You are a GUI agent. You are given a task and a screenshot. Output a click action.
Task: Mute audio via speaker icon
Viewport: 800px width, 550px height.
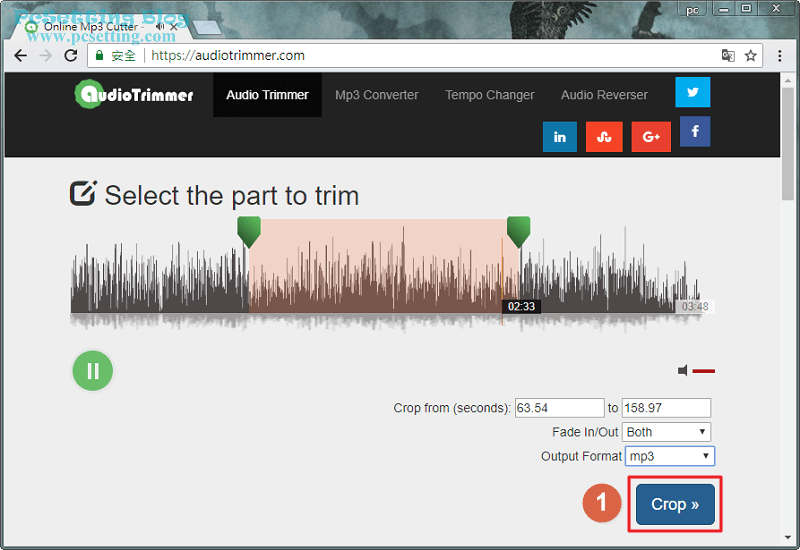coord(683,370)
